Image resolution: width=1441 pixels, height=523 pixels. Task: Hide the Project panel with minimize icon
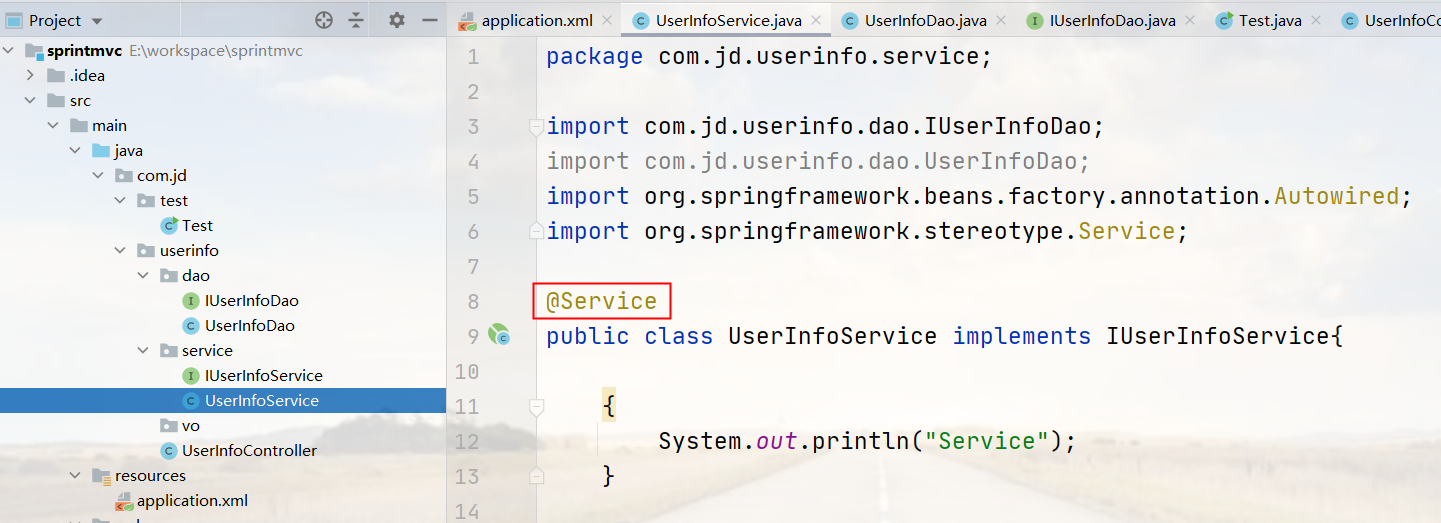coord(430,20)
